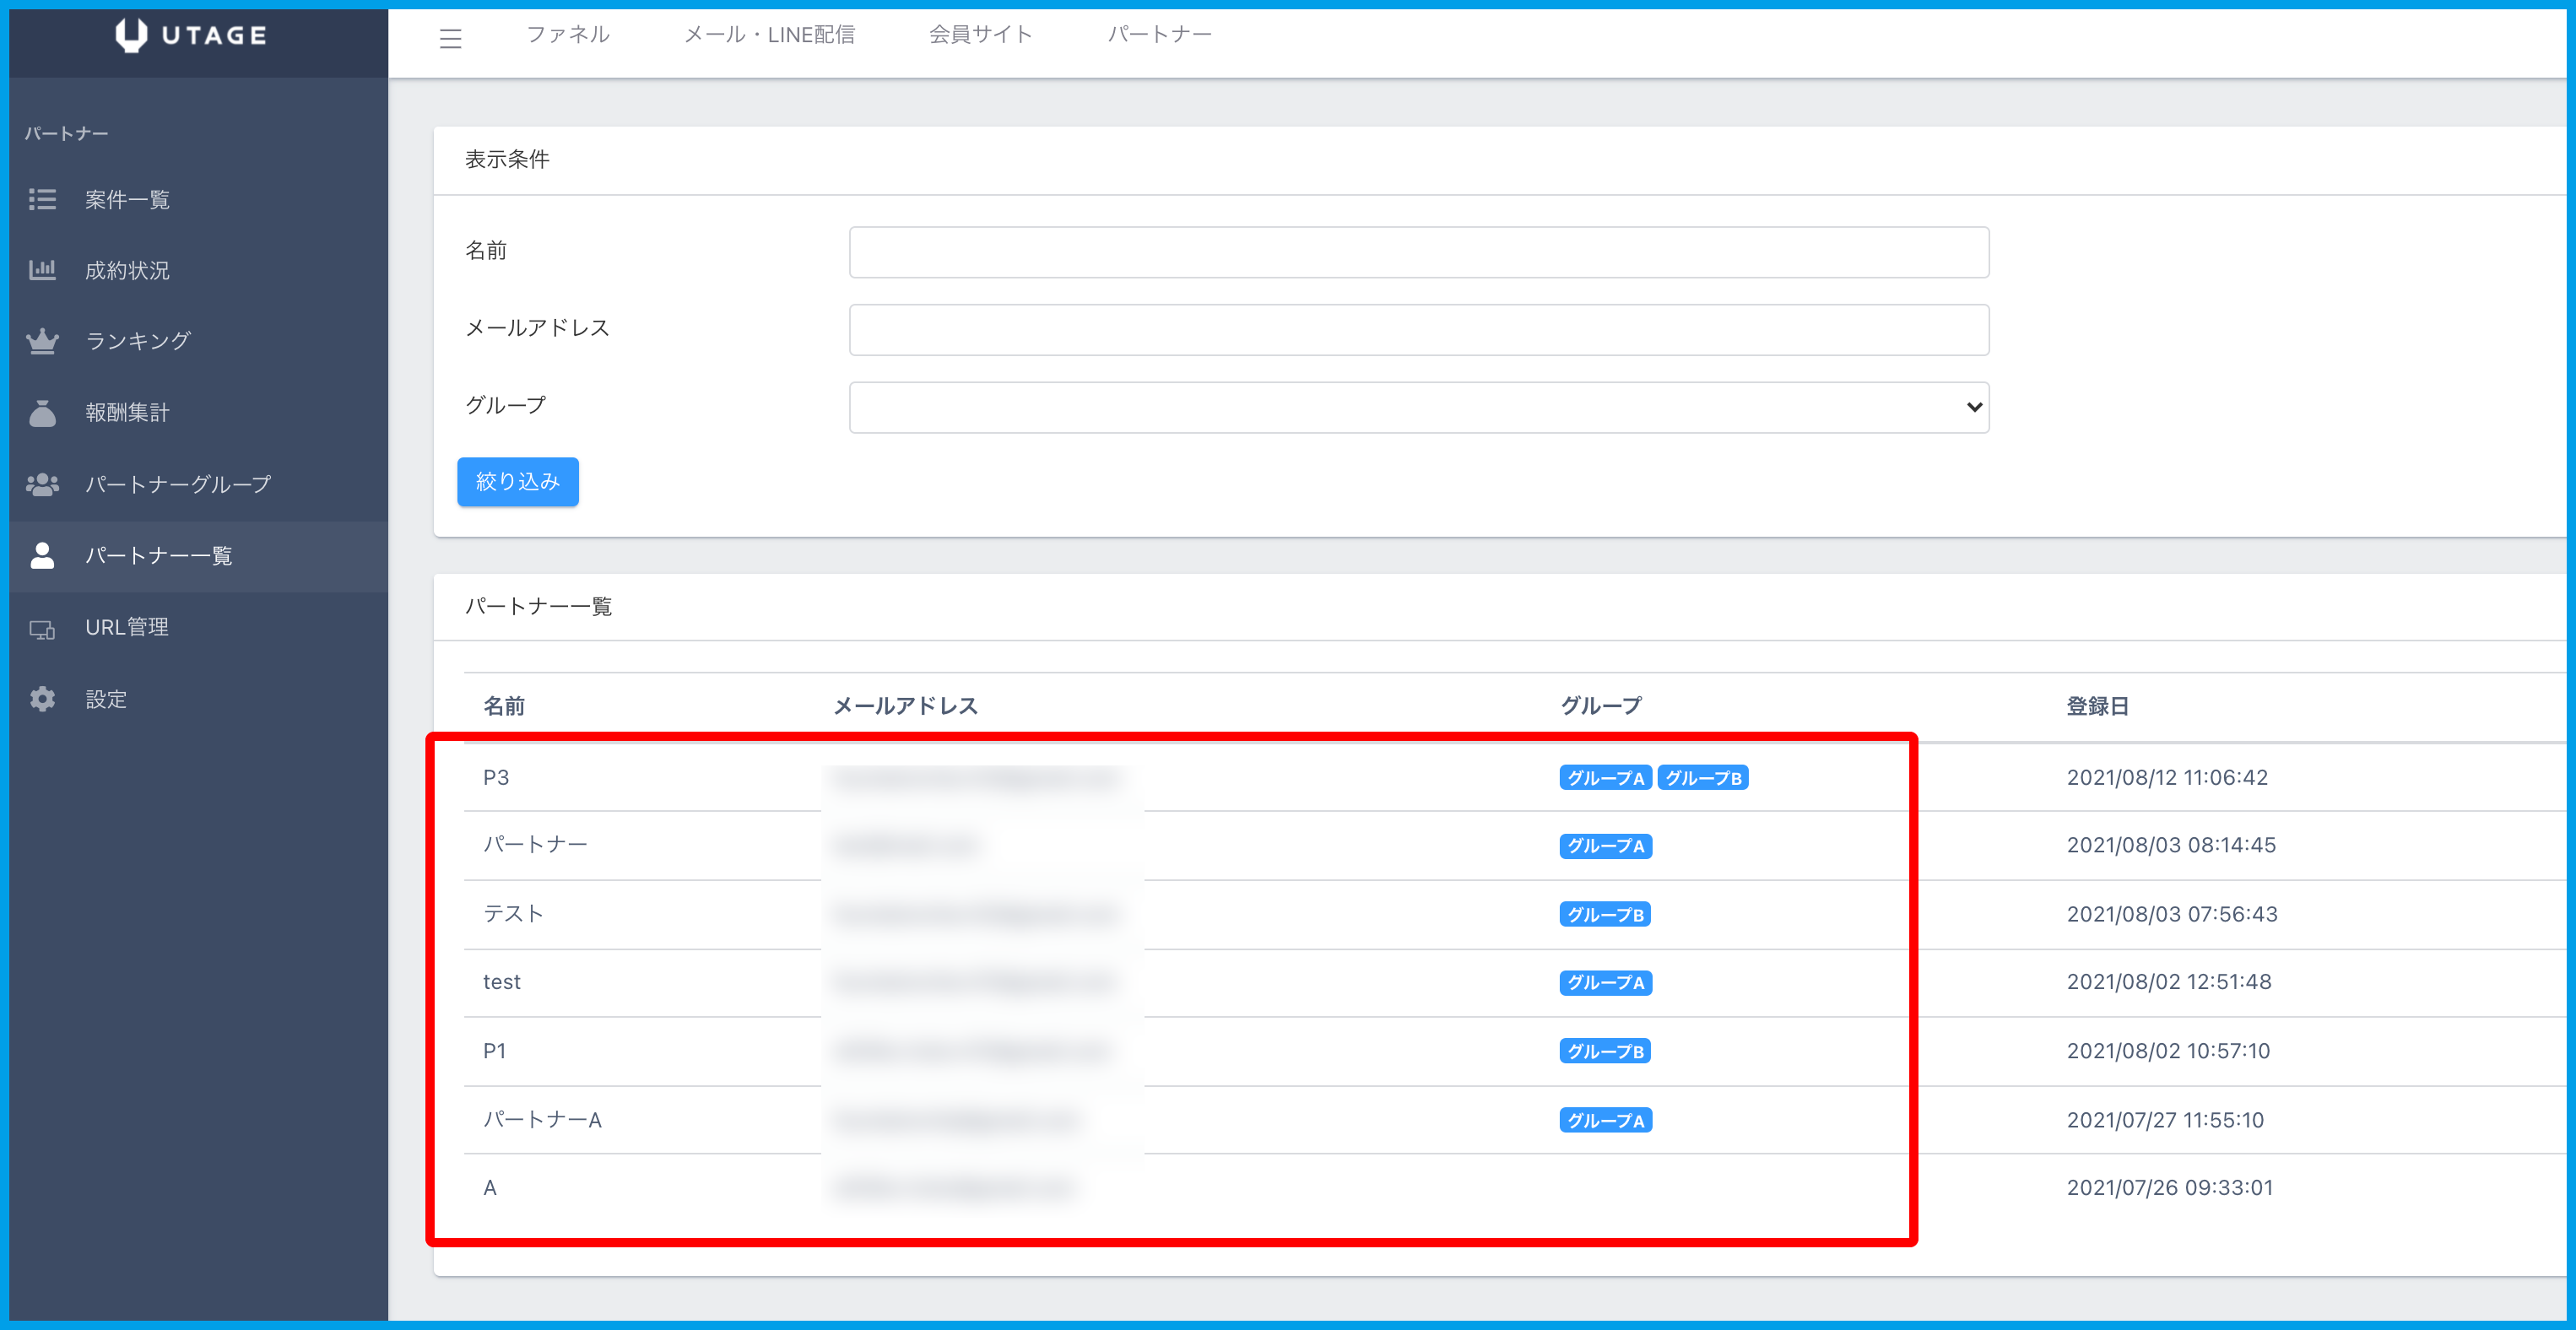Click グループA badge in パートナーA row

click(x=1605, y=1120)
